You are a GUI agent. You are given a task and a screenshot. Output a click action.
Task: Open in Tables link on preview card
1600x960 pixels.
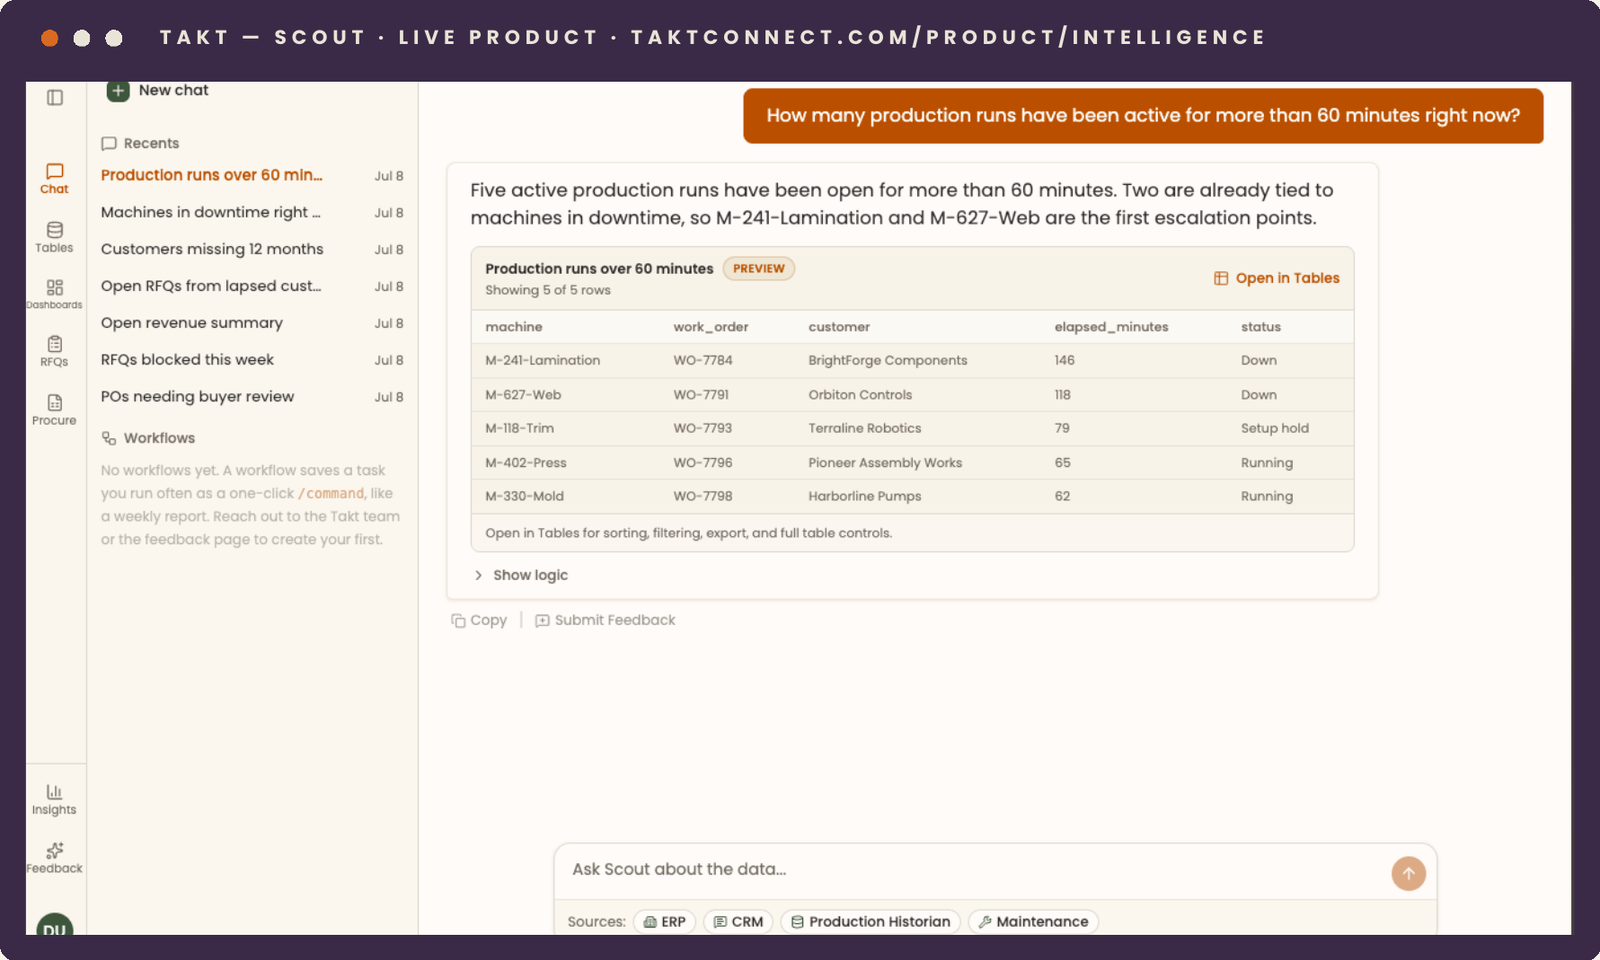tap(1277, 278)
